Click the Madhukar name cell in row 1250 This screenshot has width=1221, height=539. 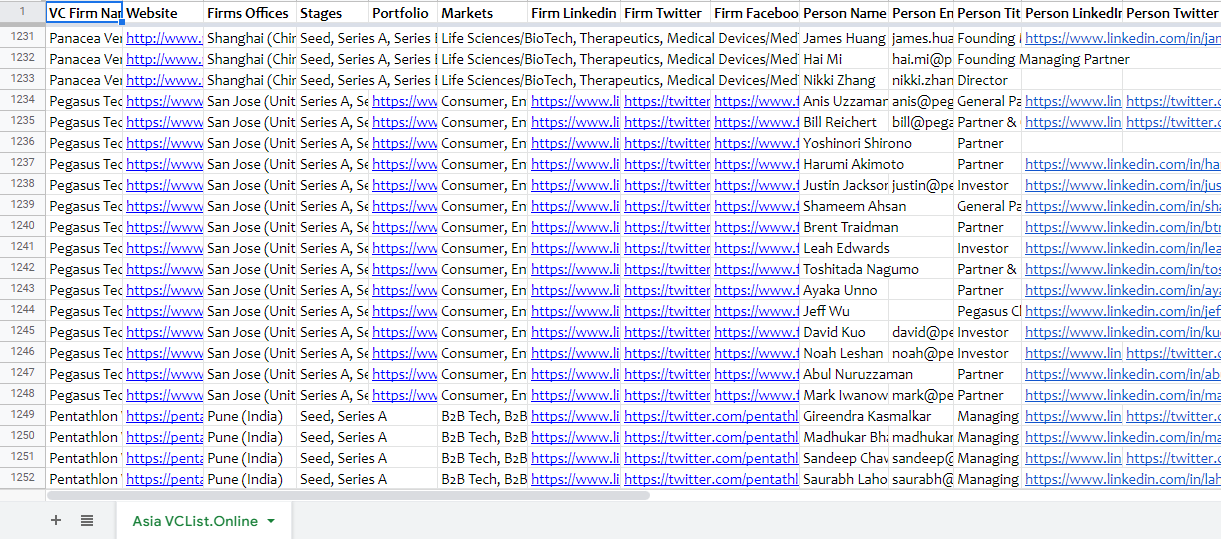point(845,437)
